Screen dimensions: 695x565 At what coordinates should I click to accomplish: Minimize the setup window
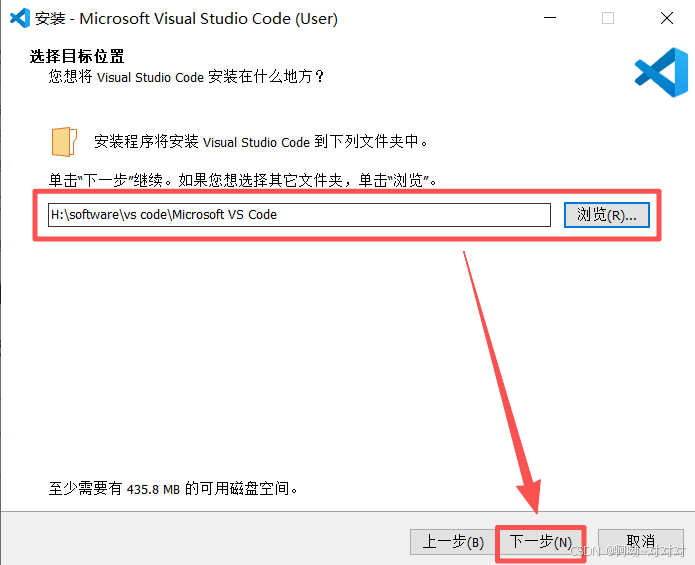(550, 18)
